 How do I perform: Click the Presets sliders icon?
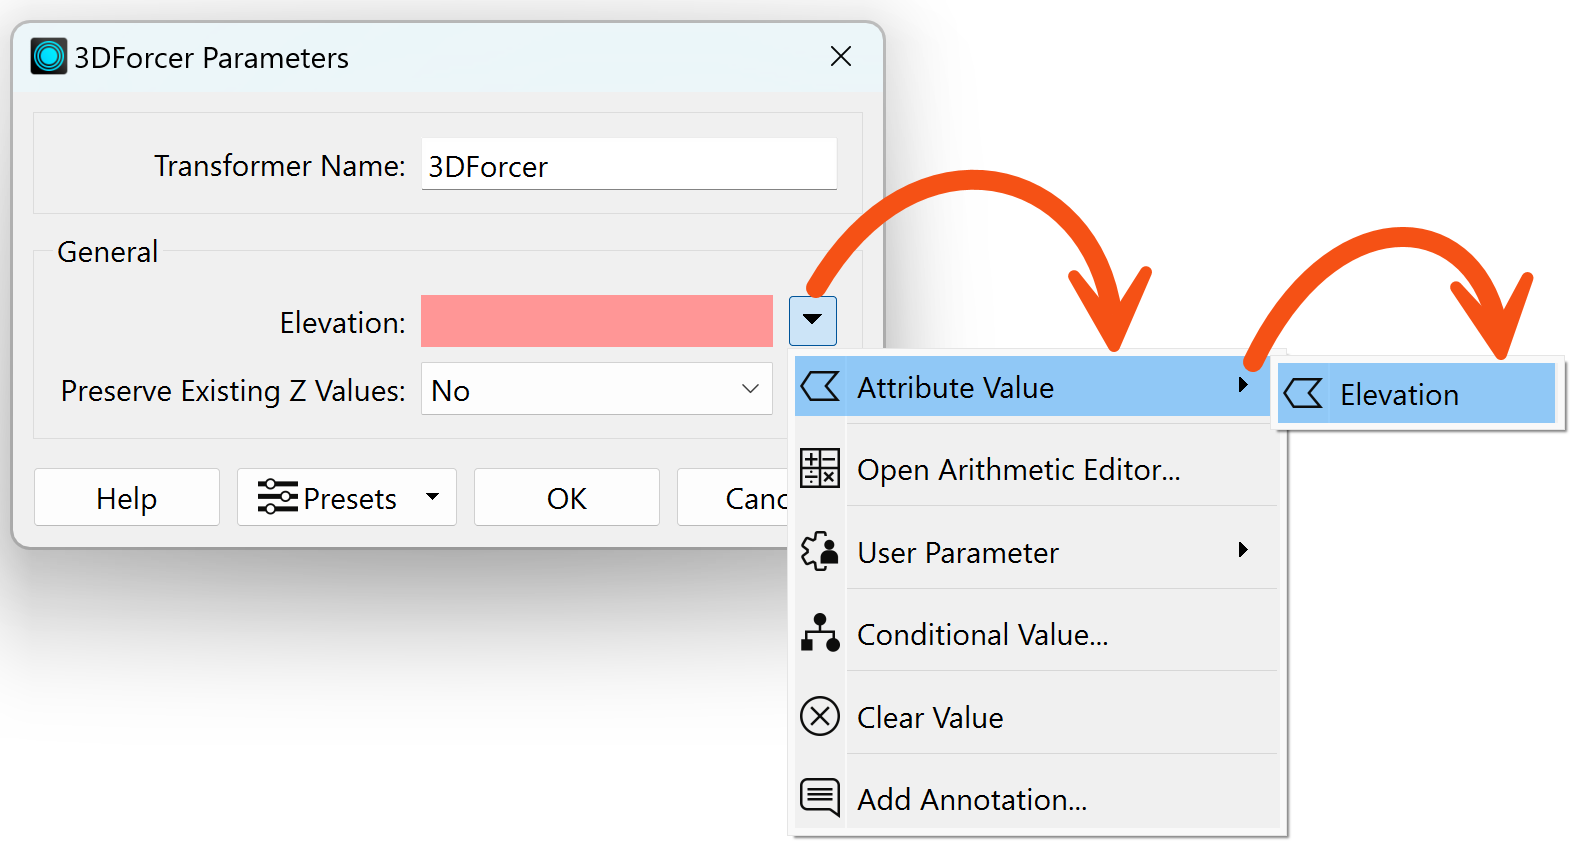click(x=277, y=497)
